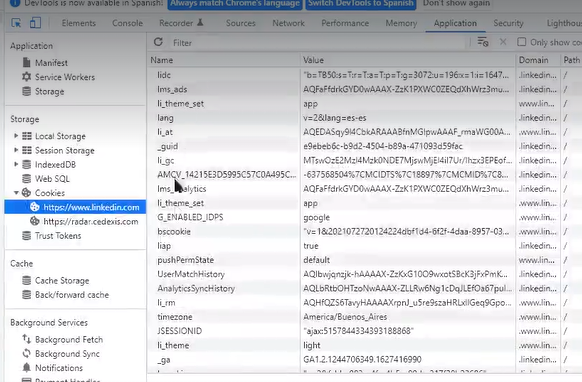
Task: Focus the cookie Filter input field
Action: point(317,43)
